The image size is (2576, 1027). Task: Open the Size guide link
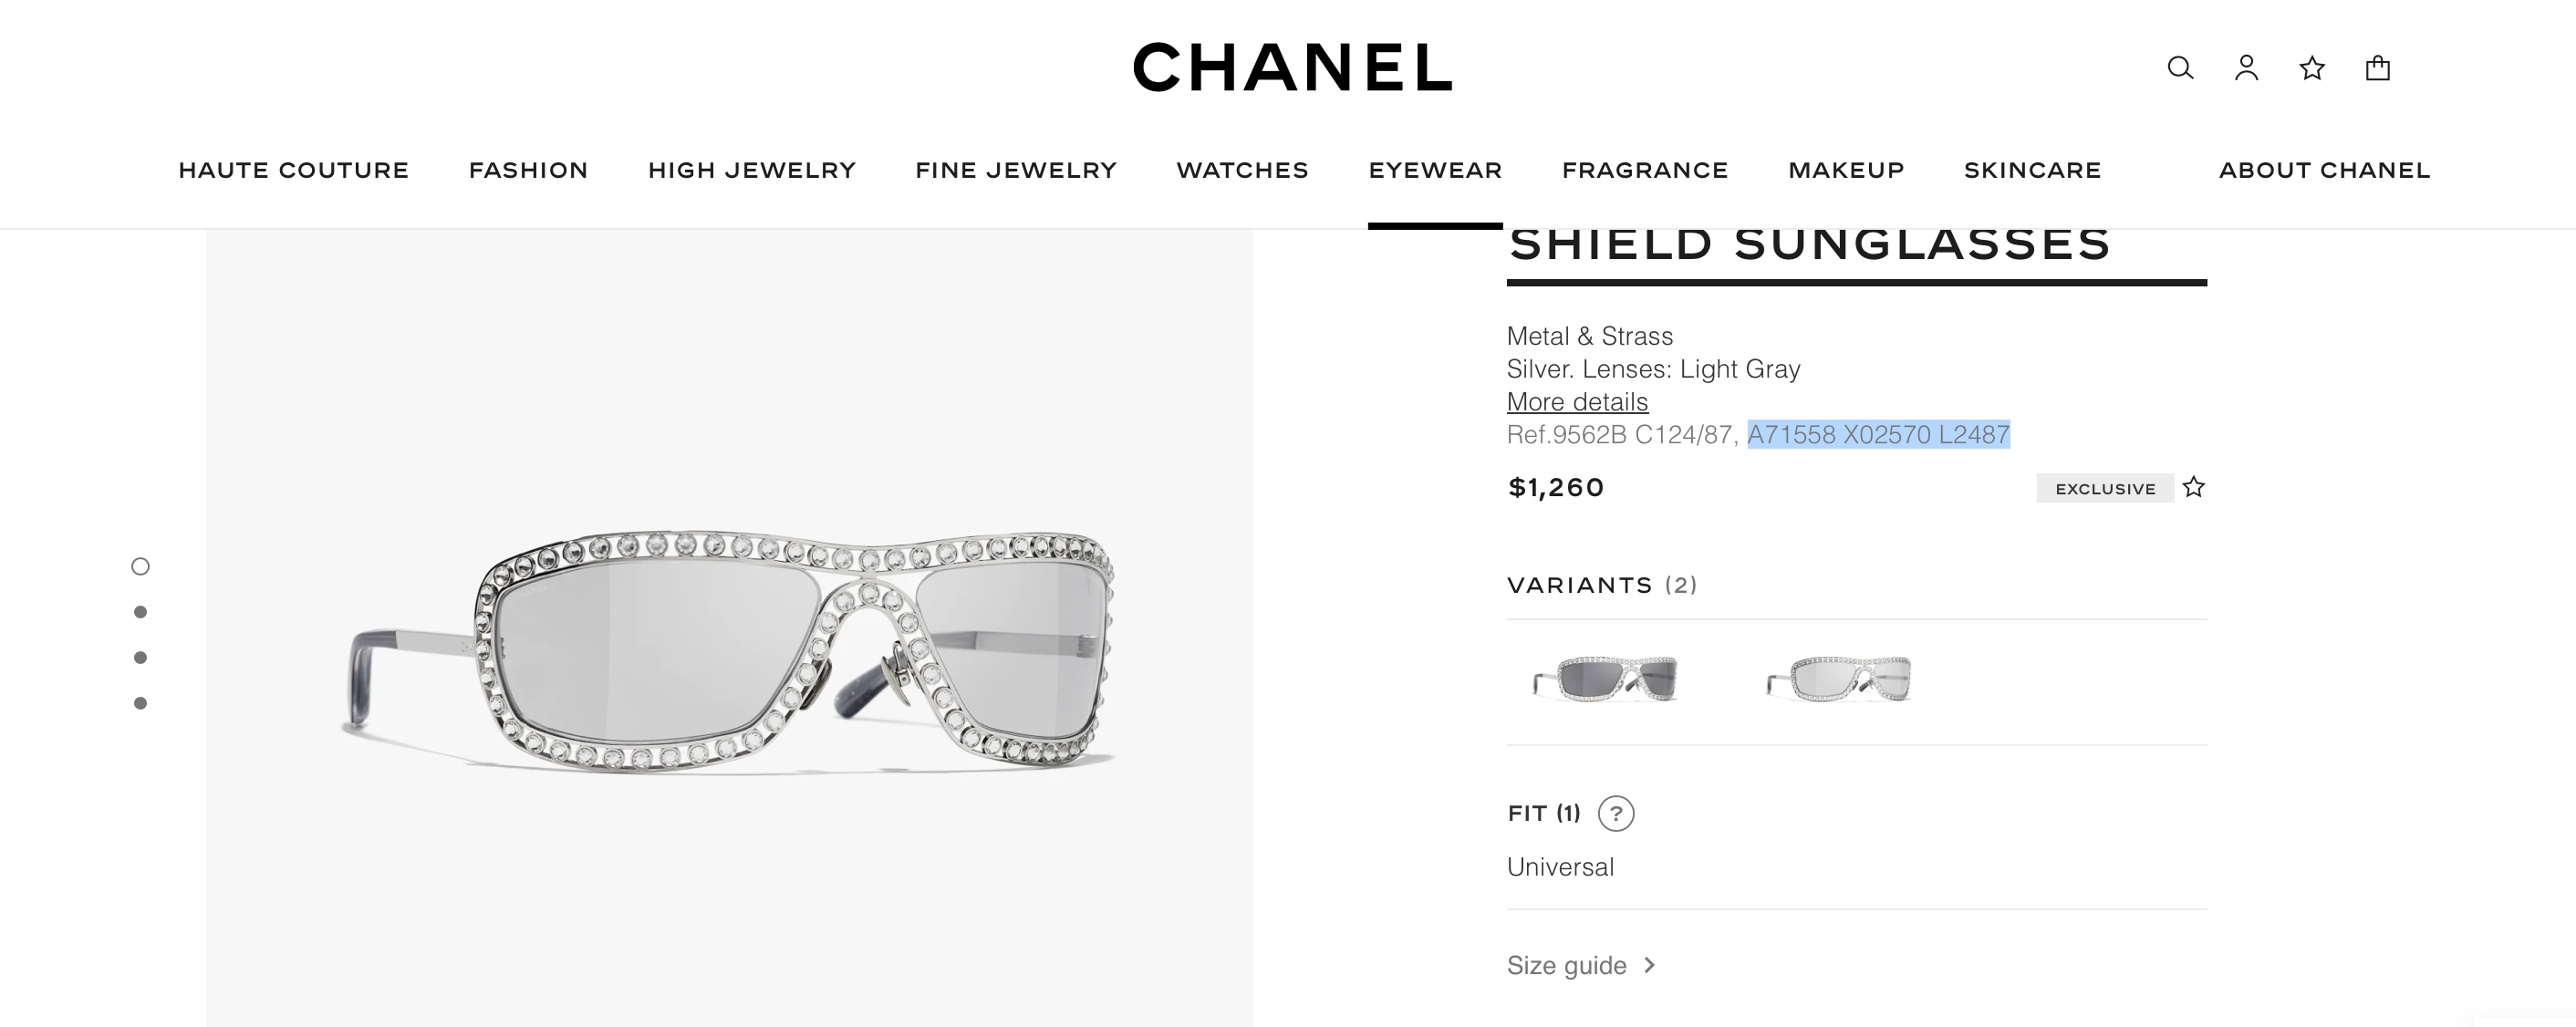[1566, 965]
